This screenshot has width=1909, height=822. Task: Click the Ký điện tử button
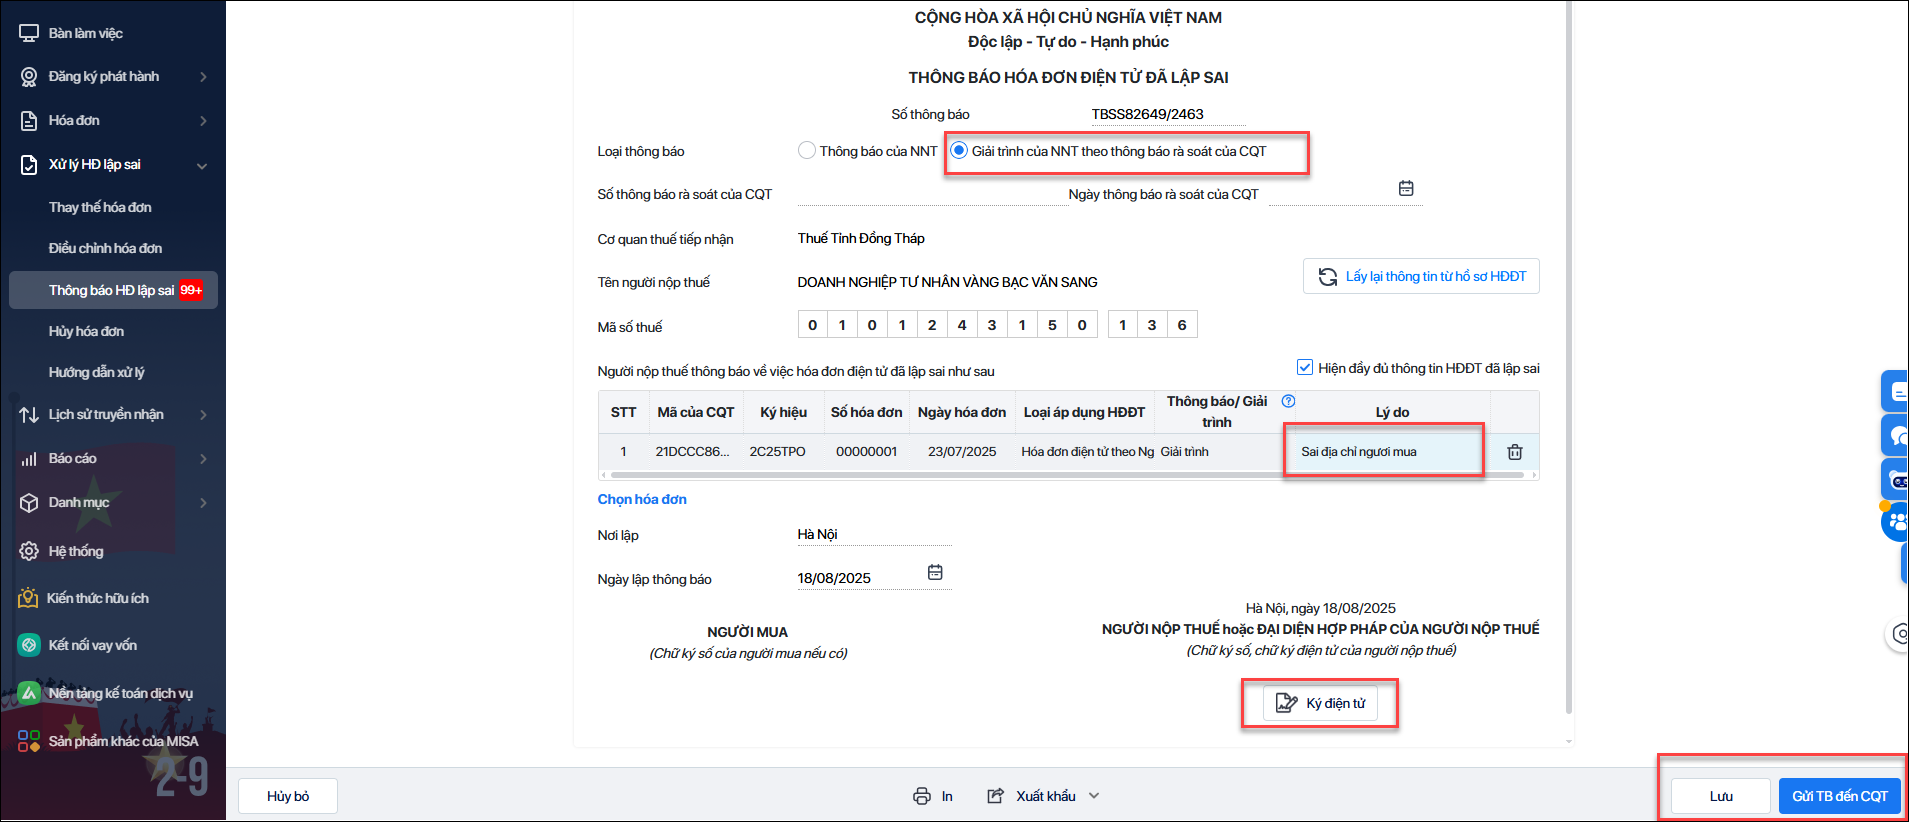(x=1320, y=703)
